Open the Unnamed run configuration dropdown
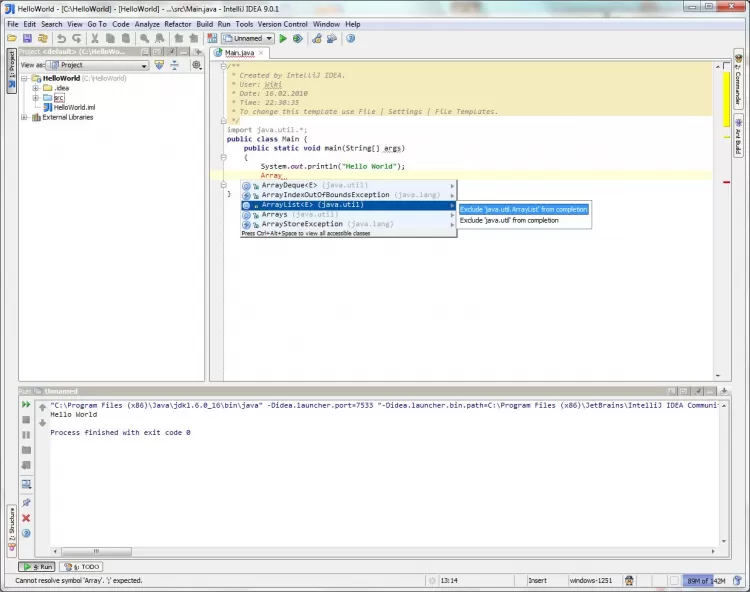Image resolution: width=750 pixels, height=592 pixels. pos(248,38)
